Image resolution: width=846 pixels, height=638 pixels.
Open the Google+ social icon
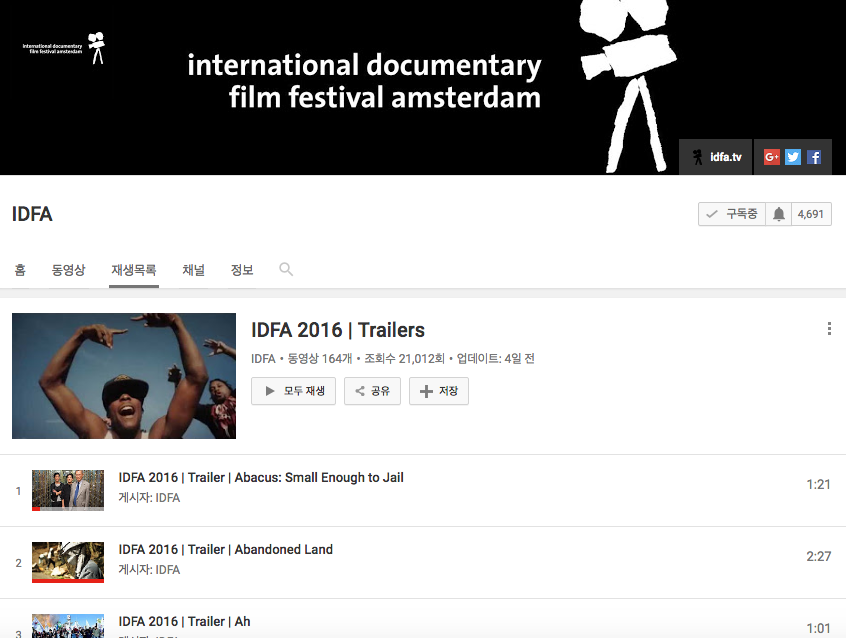[772, 157]
